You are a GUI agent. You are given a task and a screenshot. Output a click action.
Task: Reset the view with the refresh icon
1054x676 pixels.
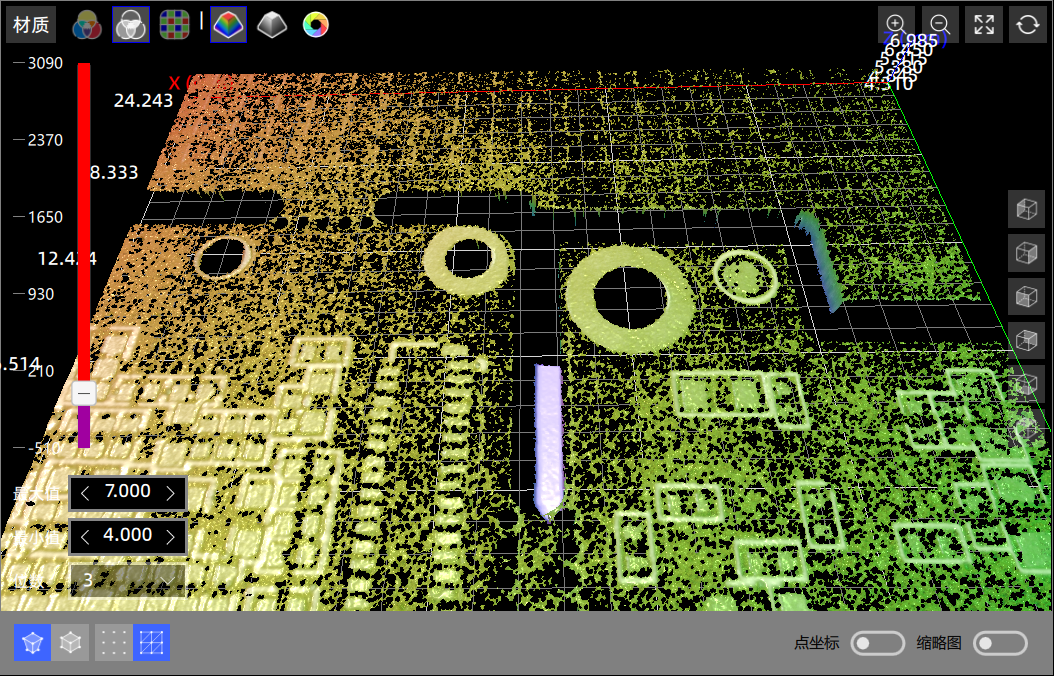[1028, 25]
